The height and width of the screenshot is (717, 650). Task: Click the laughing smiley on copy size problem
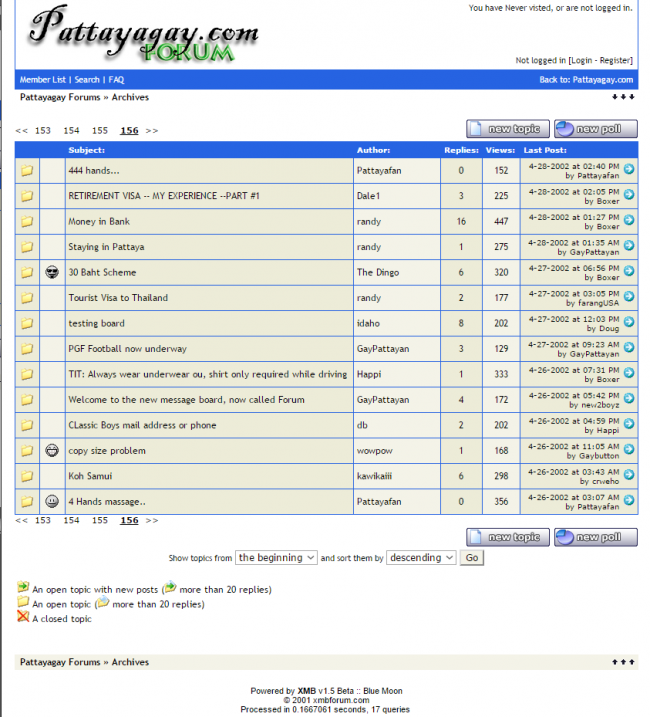[52, 450]
